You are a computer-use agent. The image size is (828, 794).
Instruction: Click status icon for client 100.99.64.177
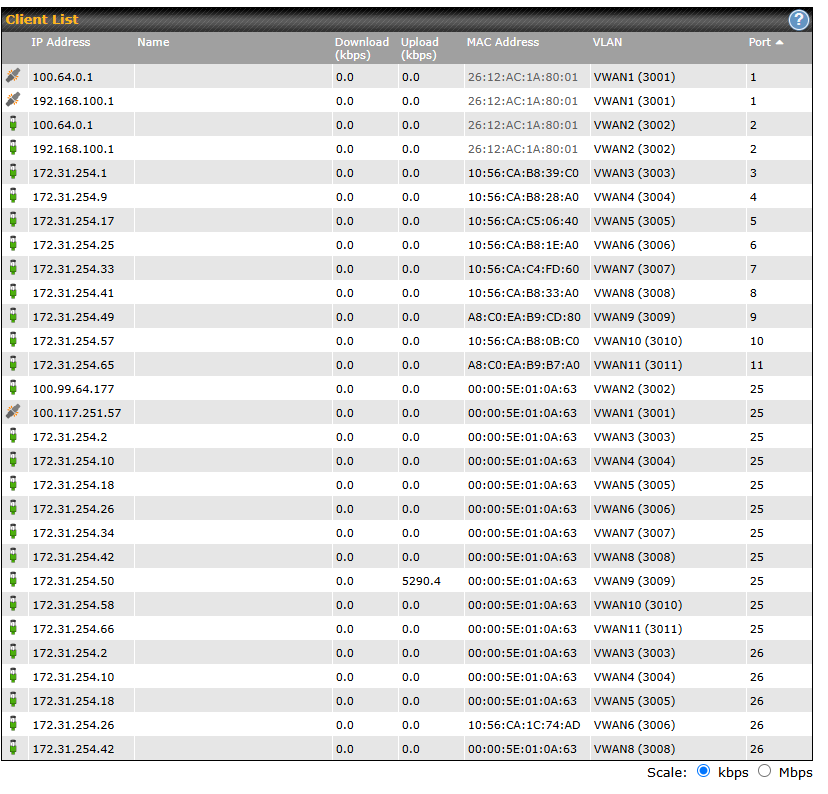[x=14, y=387]
